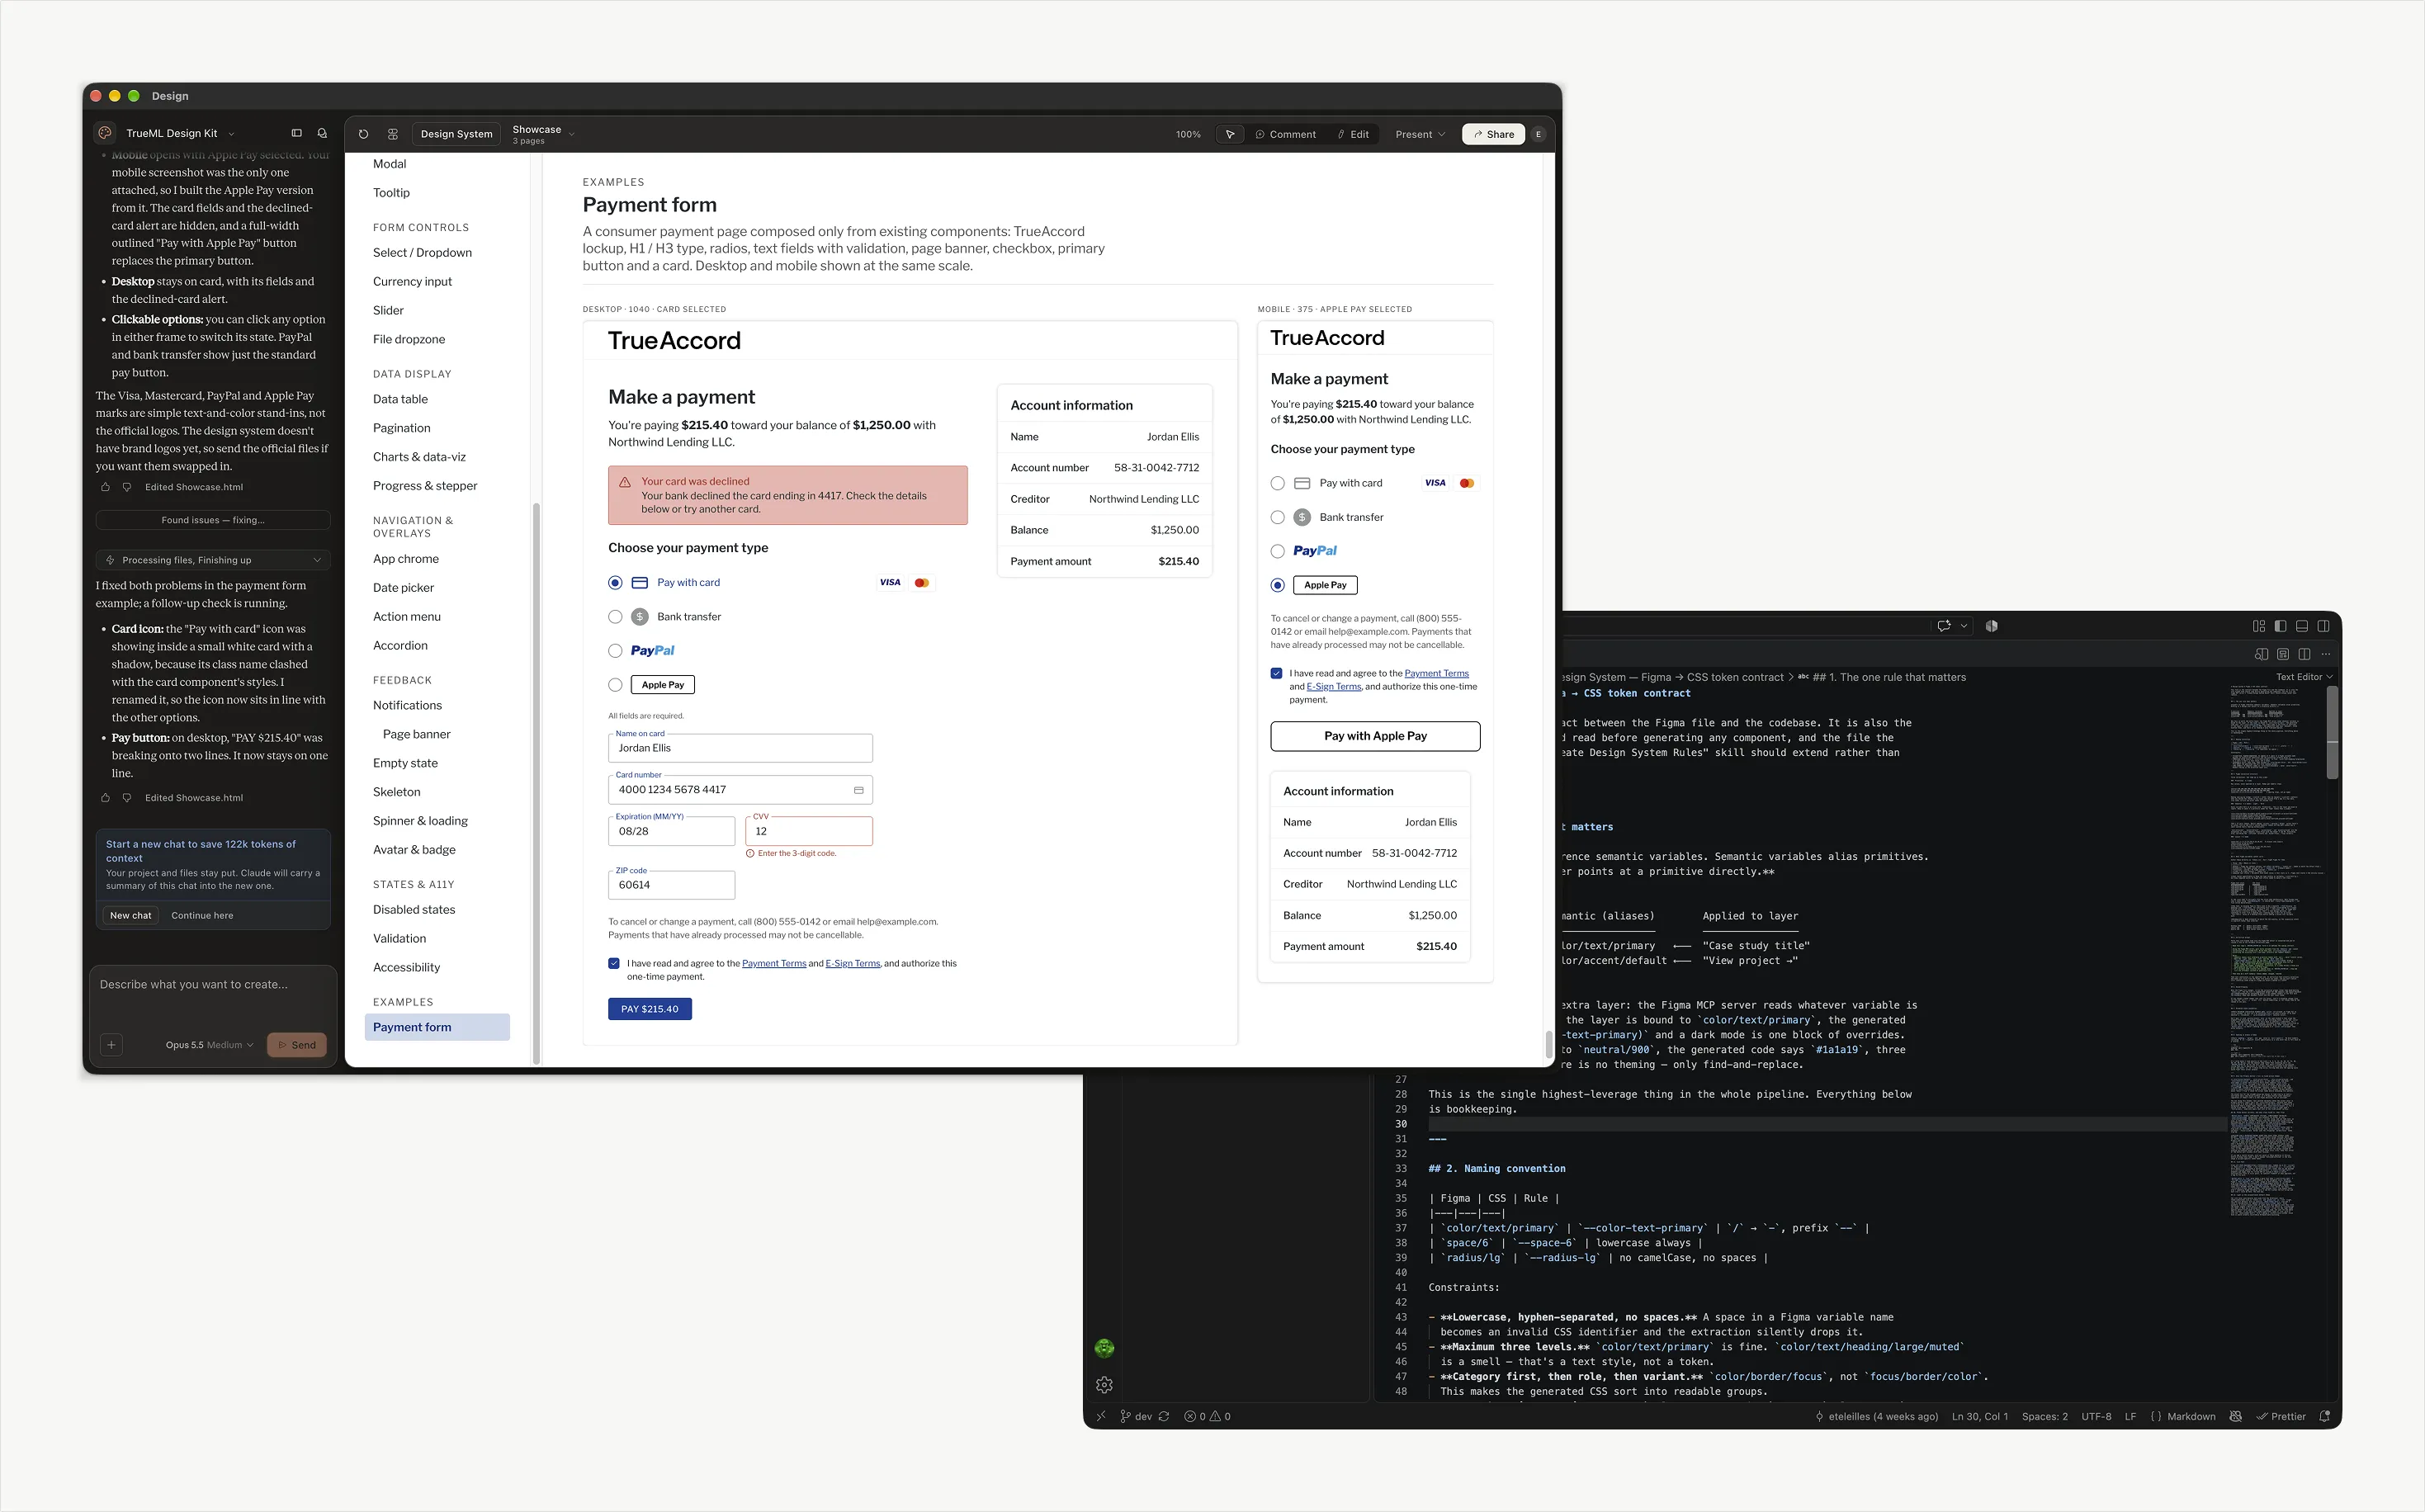Click thumbs-up under the Pay button reply
2425x1512 pixels.
[x=105, y=798]
